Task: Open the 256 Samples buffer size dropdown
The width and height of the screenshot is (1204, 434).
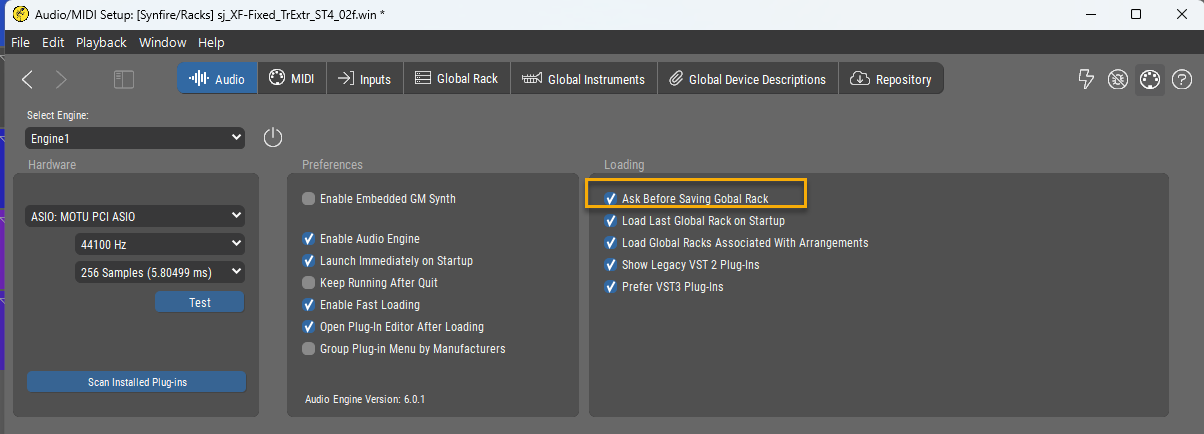Action: 159,271
